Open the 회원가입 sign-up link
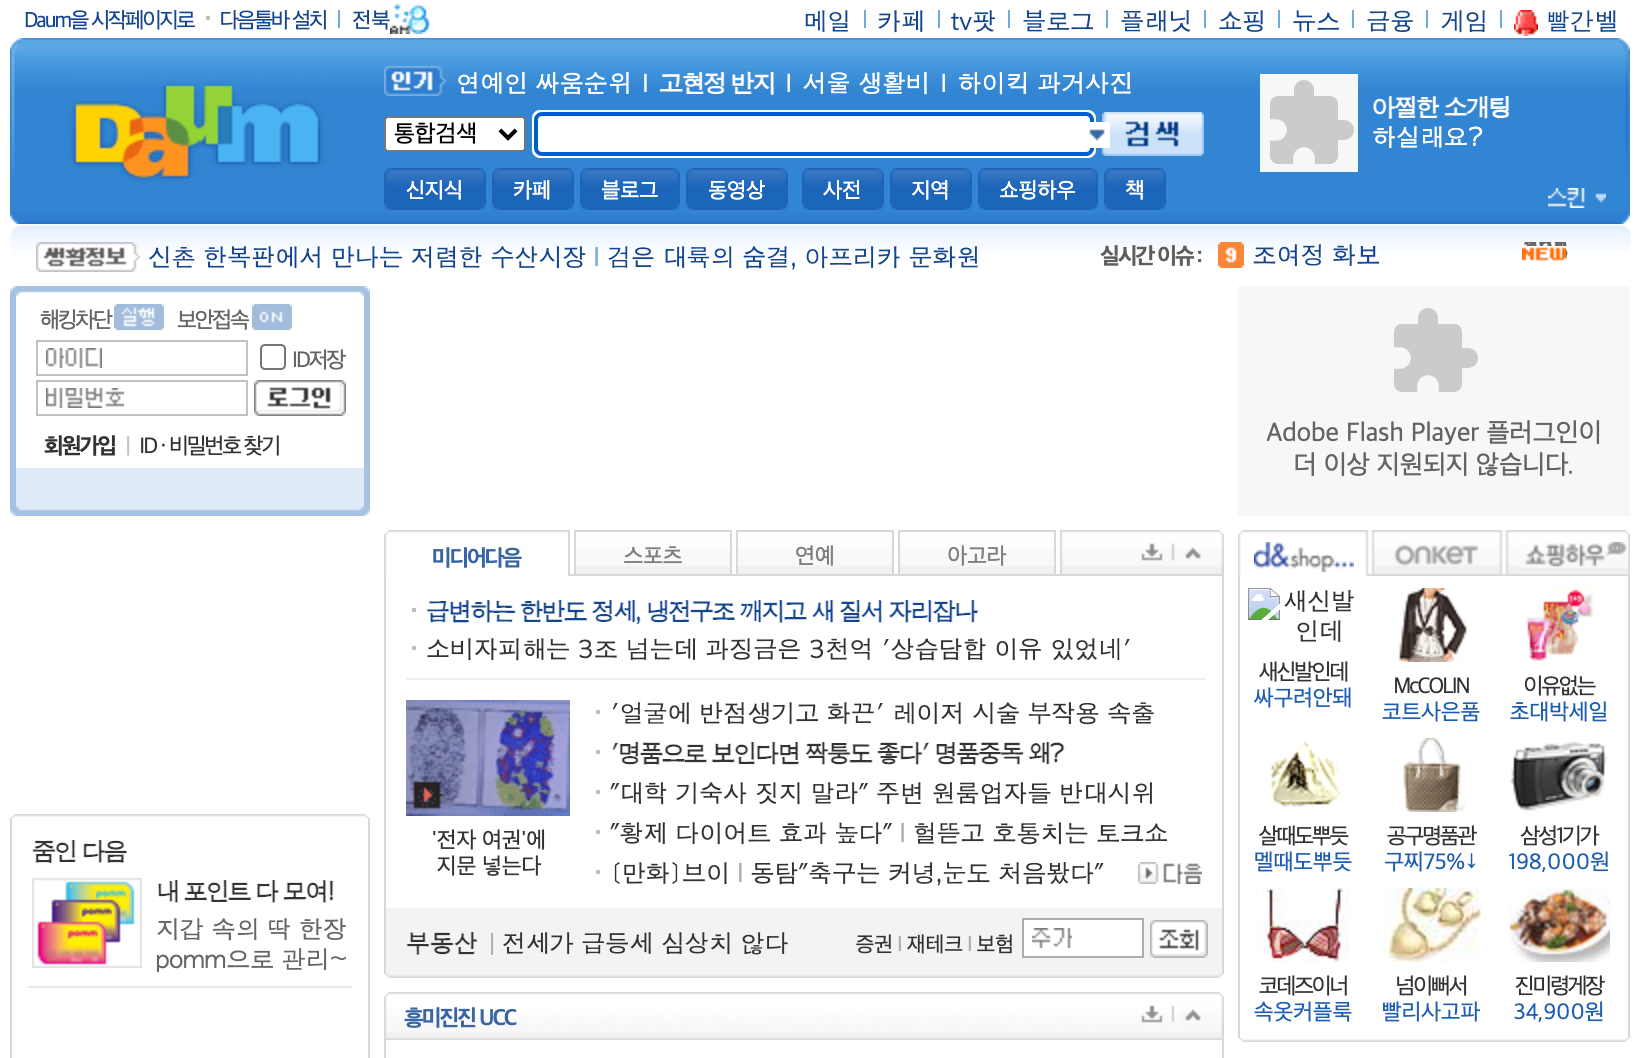1640x1058 pixels. [x=79, y=445]
